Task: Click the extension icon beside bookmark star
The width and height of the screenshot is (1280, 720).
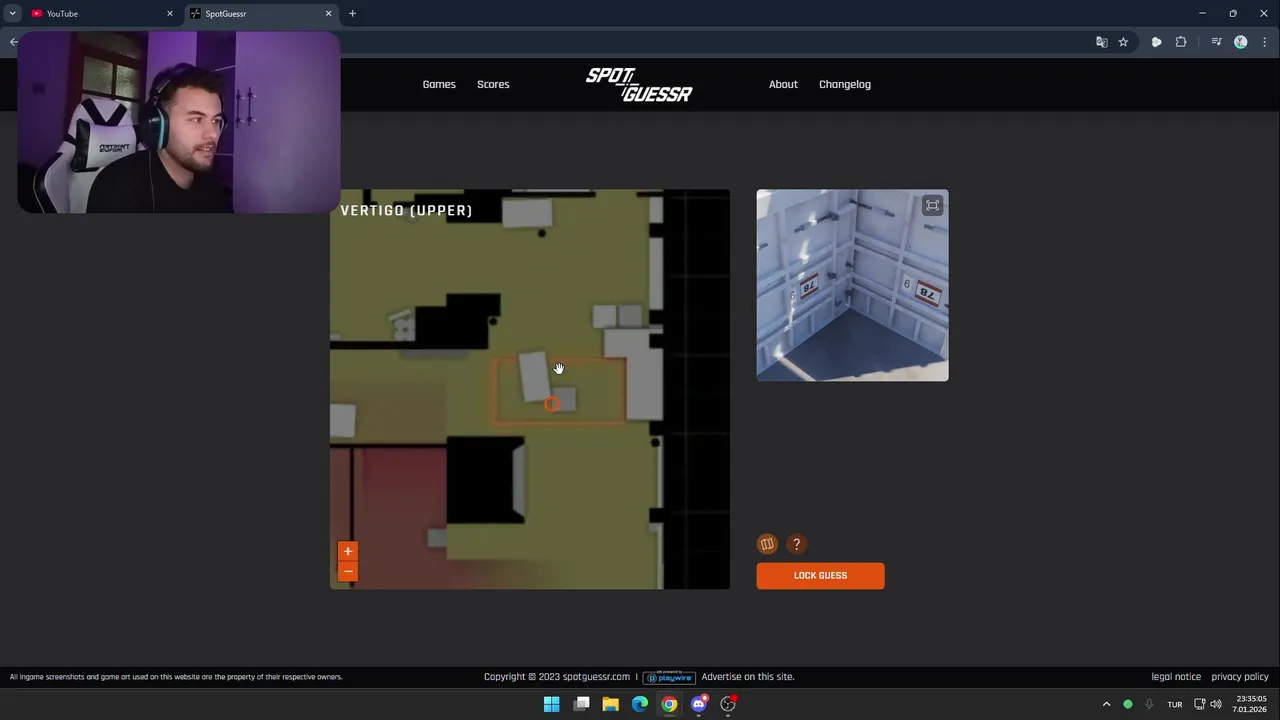Action: [x=1156, y=42]
